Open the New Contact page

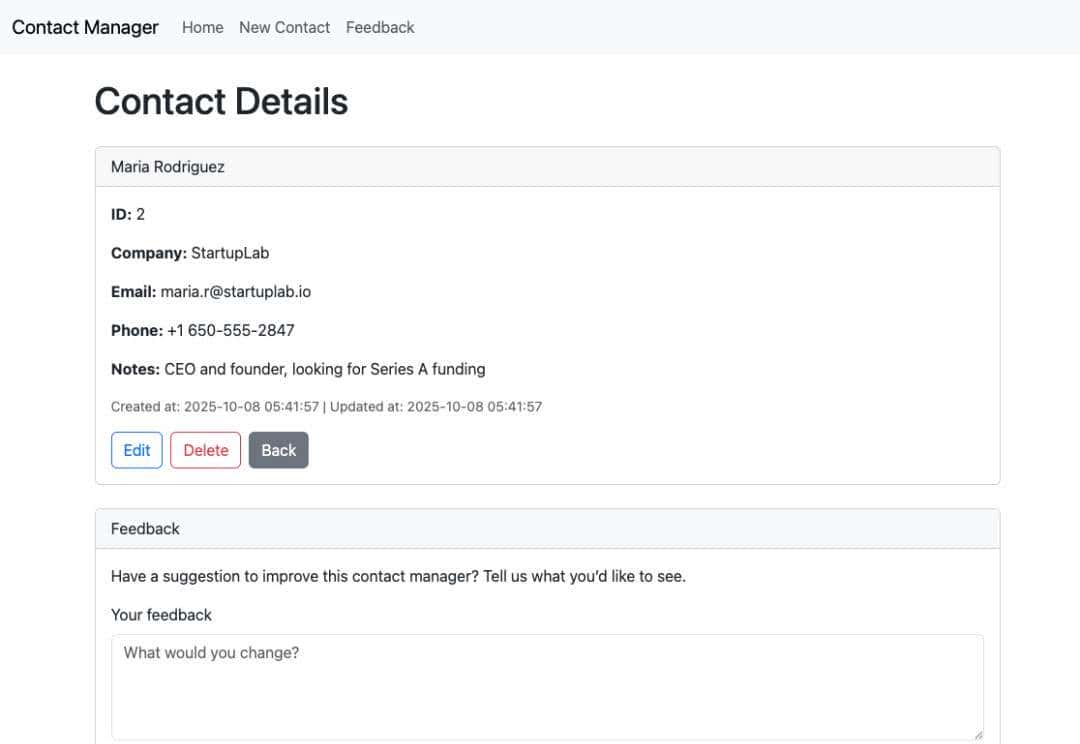point(284,27)
